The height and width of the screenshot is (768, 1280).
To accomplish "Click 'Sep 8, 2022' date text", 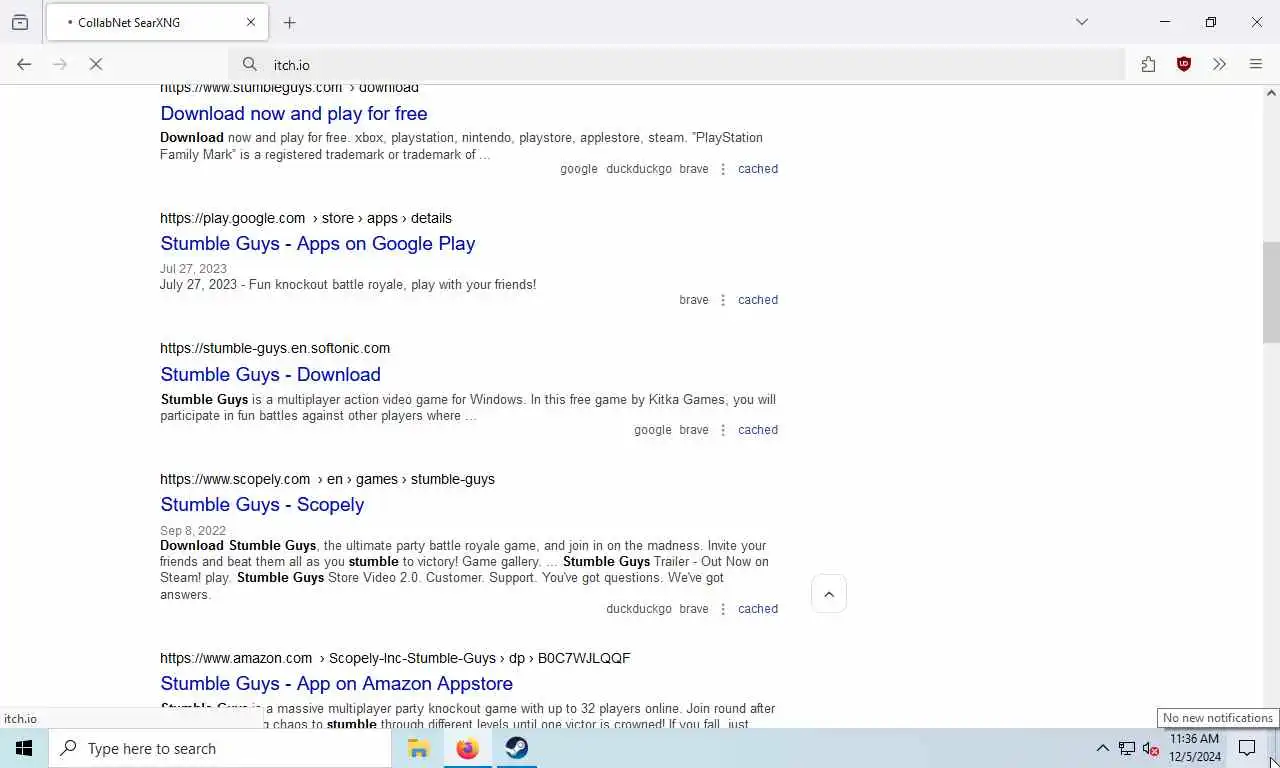I will 193,531.
